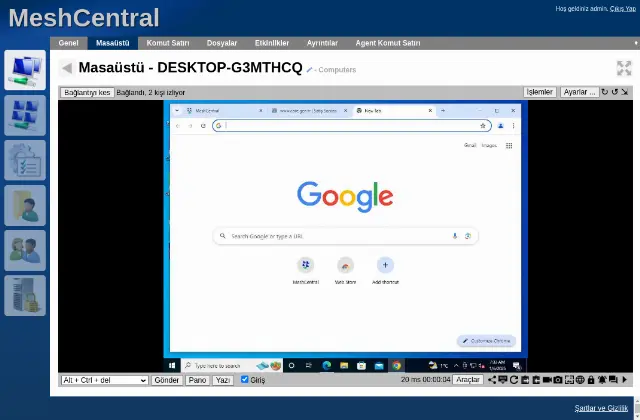This screenshot has width=640, height=420.
Task: Select the Masaüstü tab
Action: click(x=113, y=43)
